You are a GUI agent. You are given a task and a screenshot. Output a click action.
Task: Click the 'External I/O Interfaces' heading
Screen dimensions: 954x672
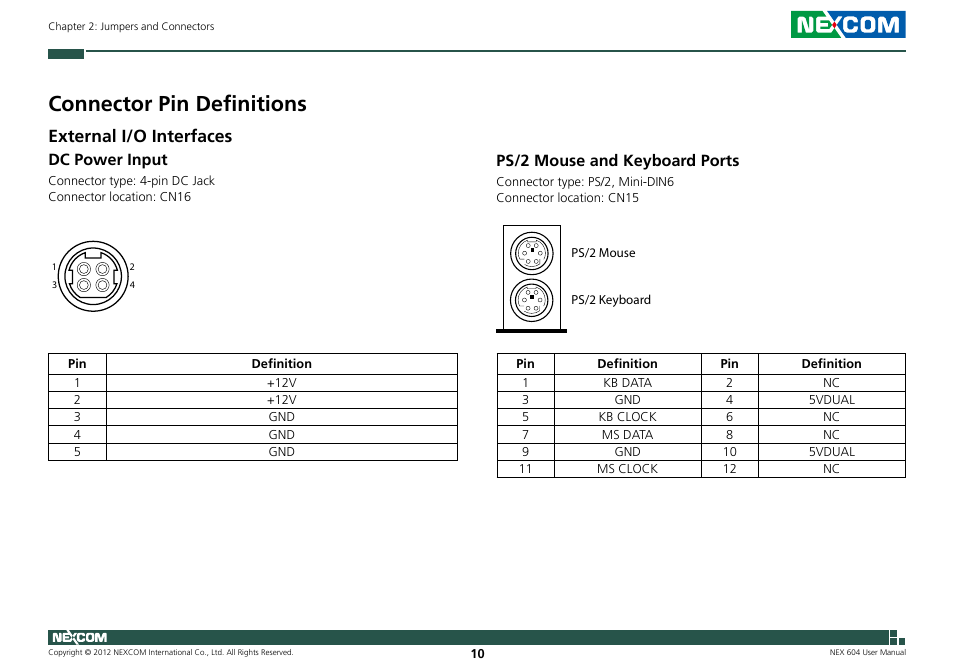[141, 136]
